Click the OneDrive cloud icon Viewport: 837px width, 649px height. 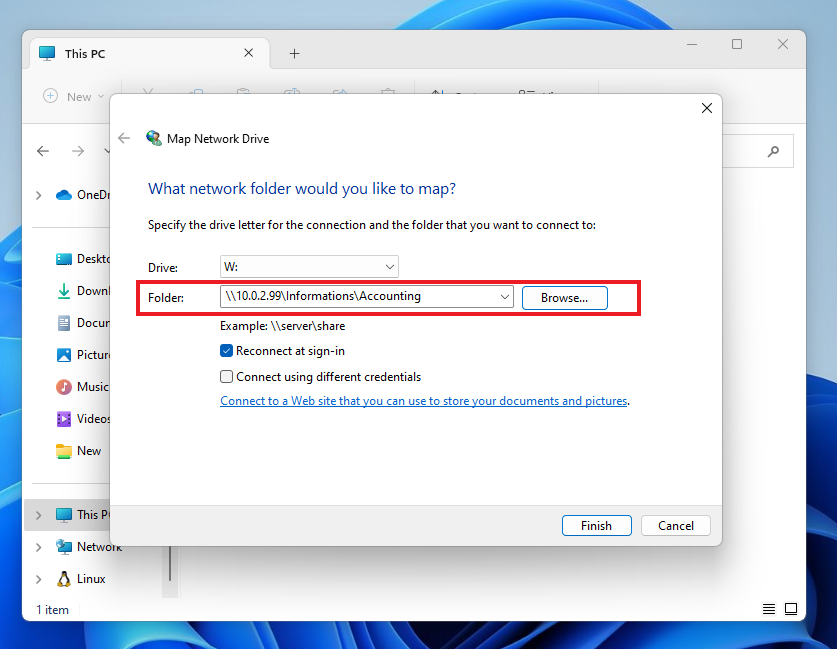[64, 195]
